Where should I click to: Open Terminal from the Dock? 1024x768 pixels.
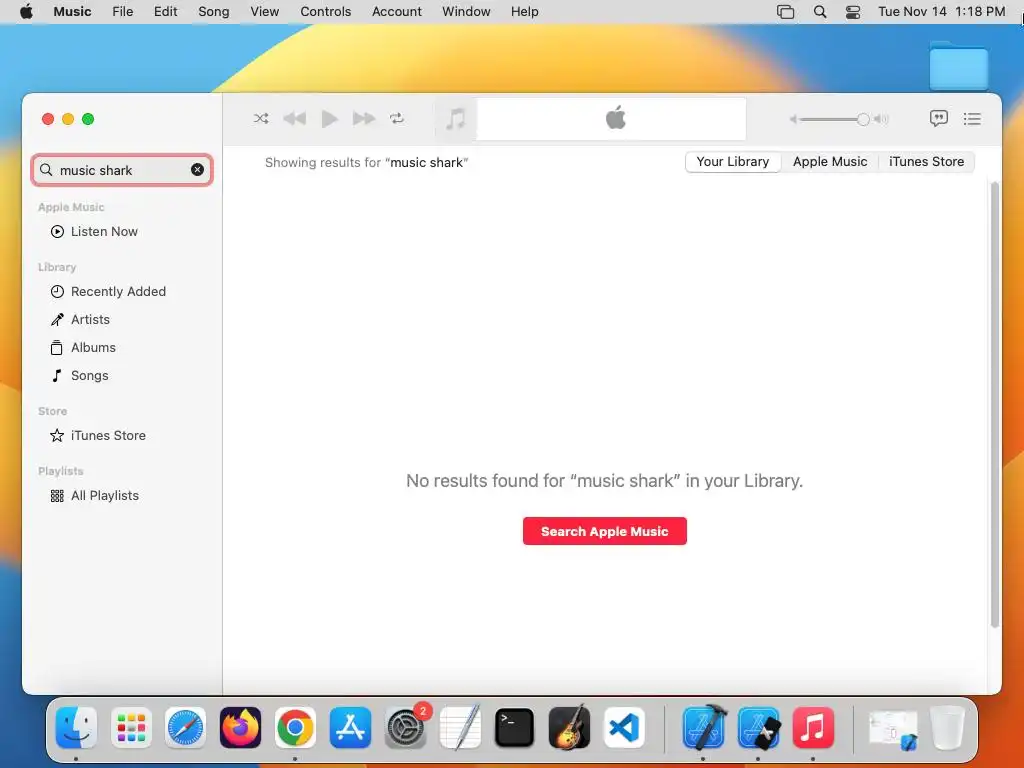tap(515, 728)
